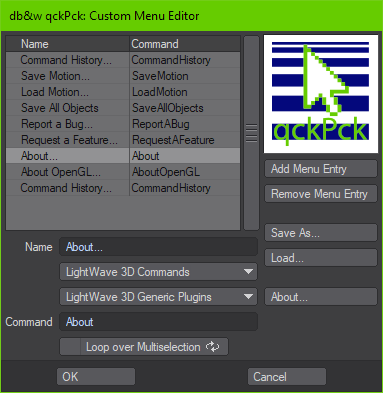Image resolution: width=383 pixels, height=393 pixels.
Task: Confirm with the OK button
Action: [96, 377]
